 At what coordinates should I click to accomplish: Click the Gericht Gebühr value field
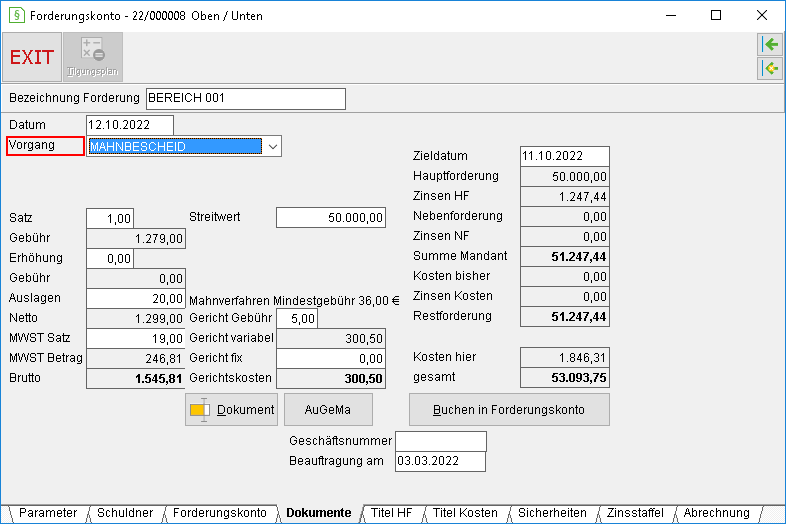tap(297, 318)
